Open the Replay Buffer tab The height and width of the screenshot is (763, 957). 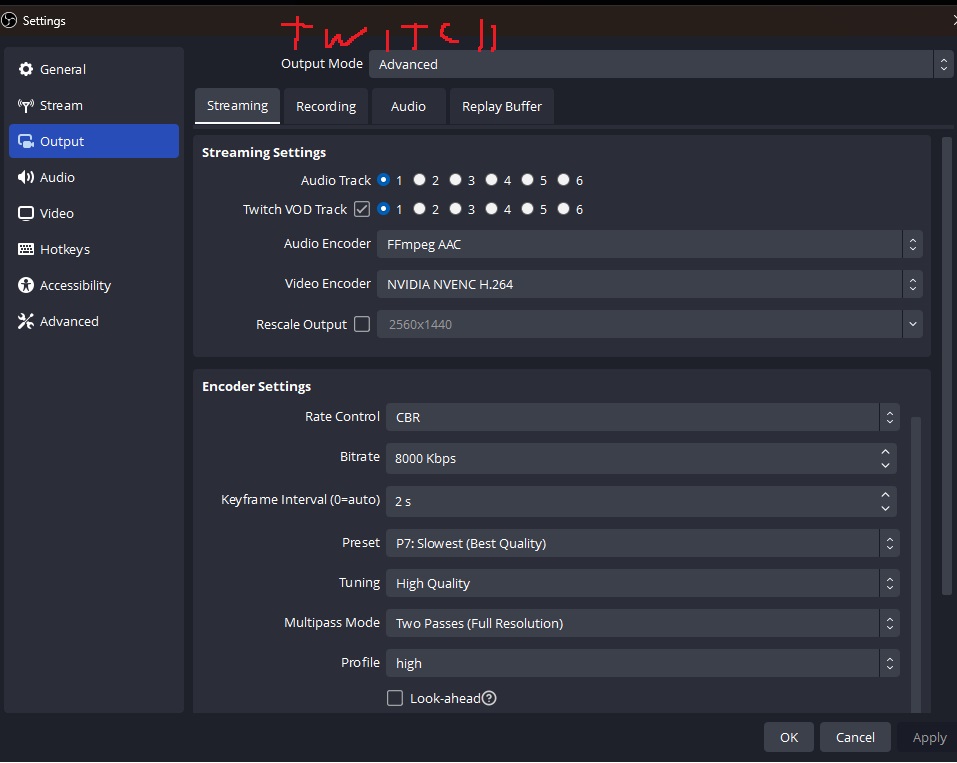pos(501,106)
